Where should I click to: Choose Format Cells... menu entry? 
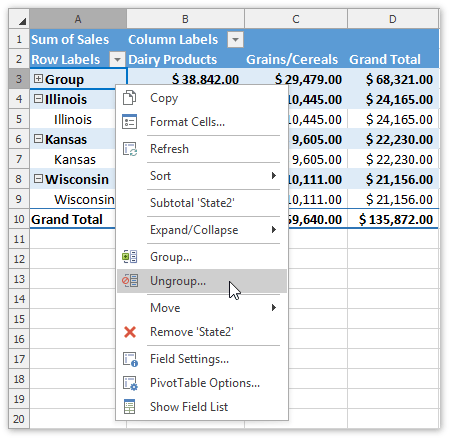[x=202, y=122]
